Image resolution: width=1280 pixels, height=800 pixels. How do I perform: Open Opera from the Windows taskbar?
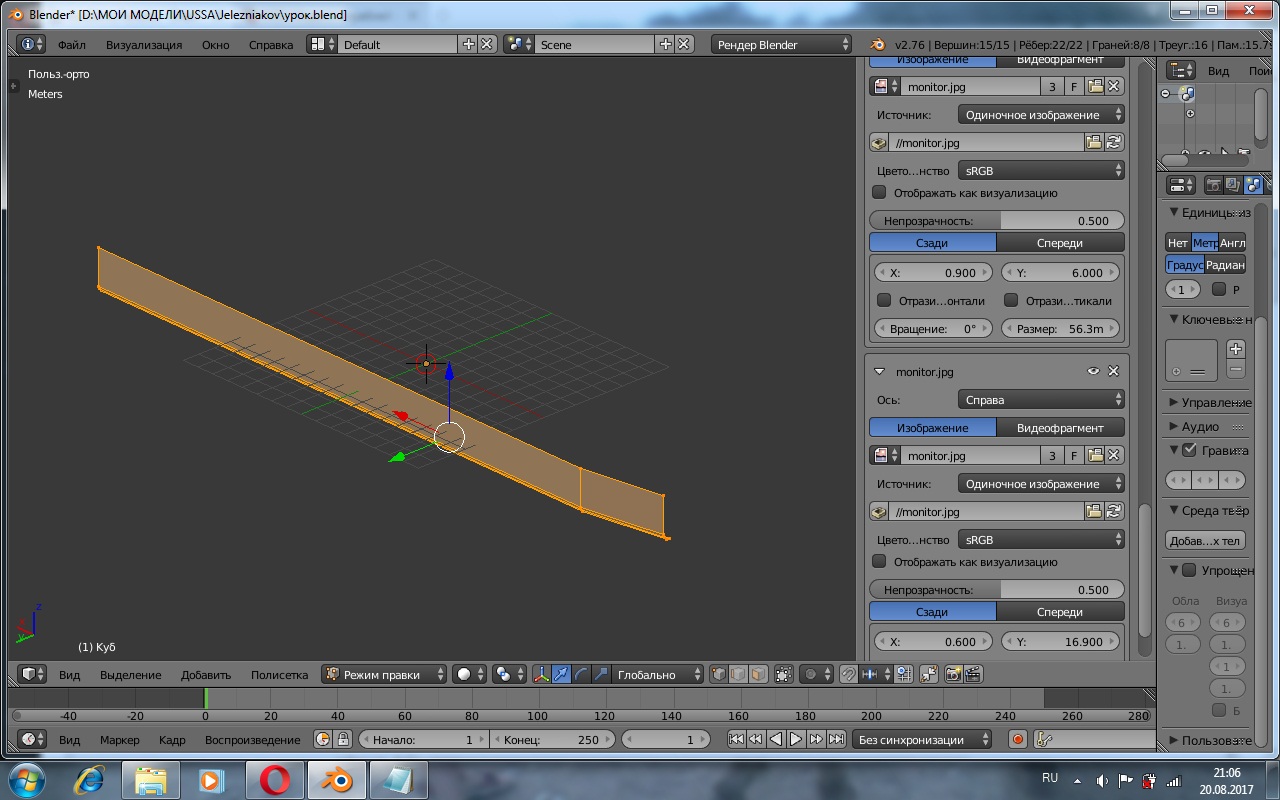(x=275, y=780)
